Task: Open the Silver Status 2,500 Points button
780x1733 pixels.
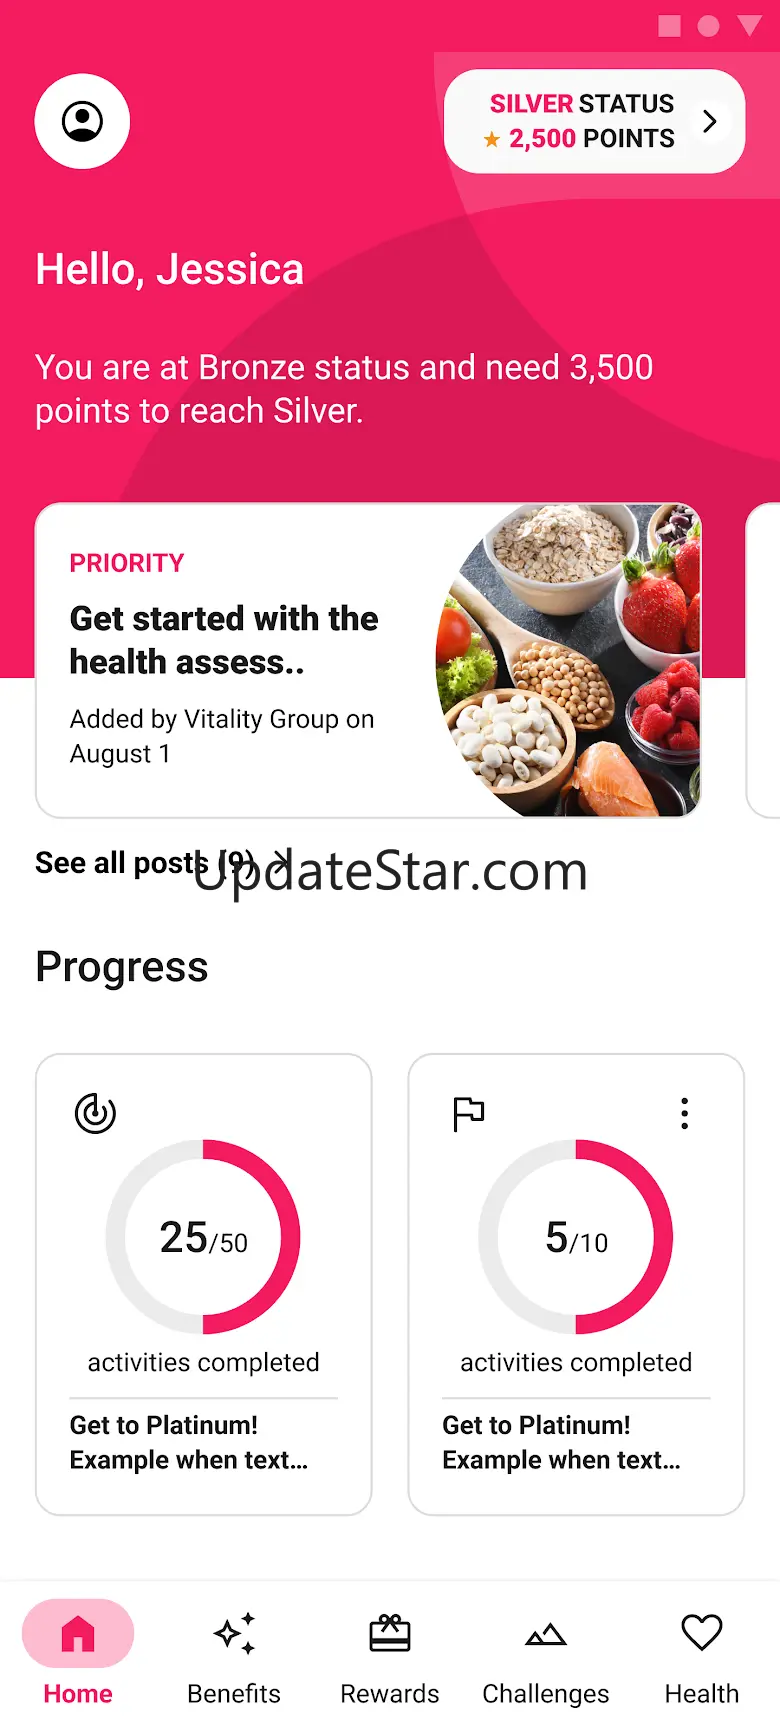Action: [x=595, y=121]
